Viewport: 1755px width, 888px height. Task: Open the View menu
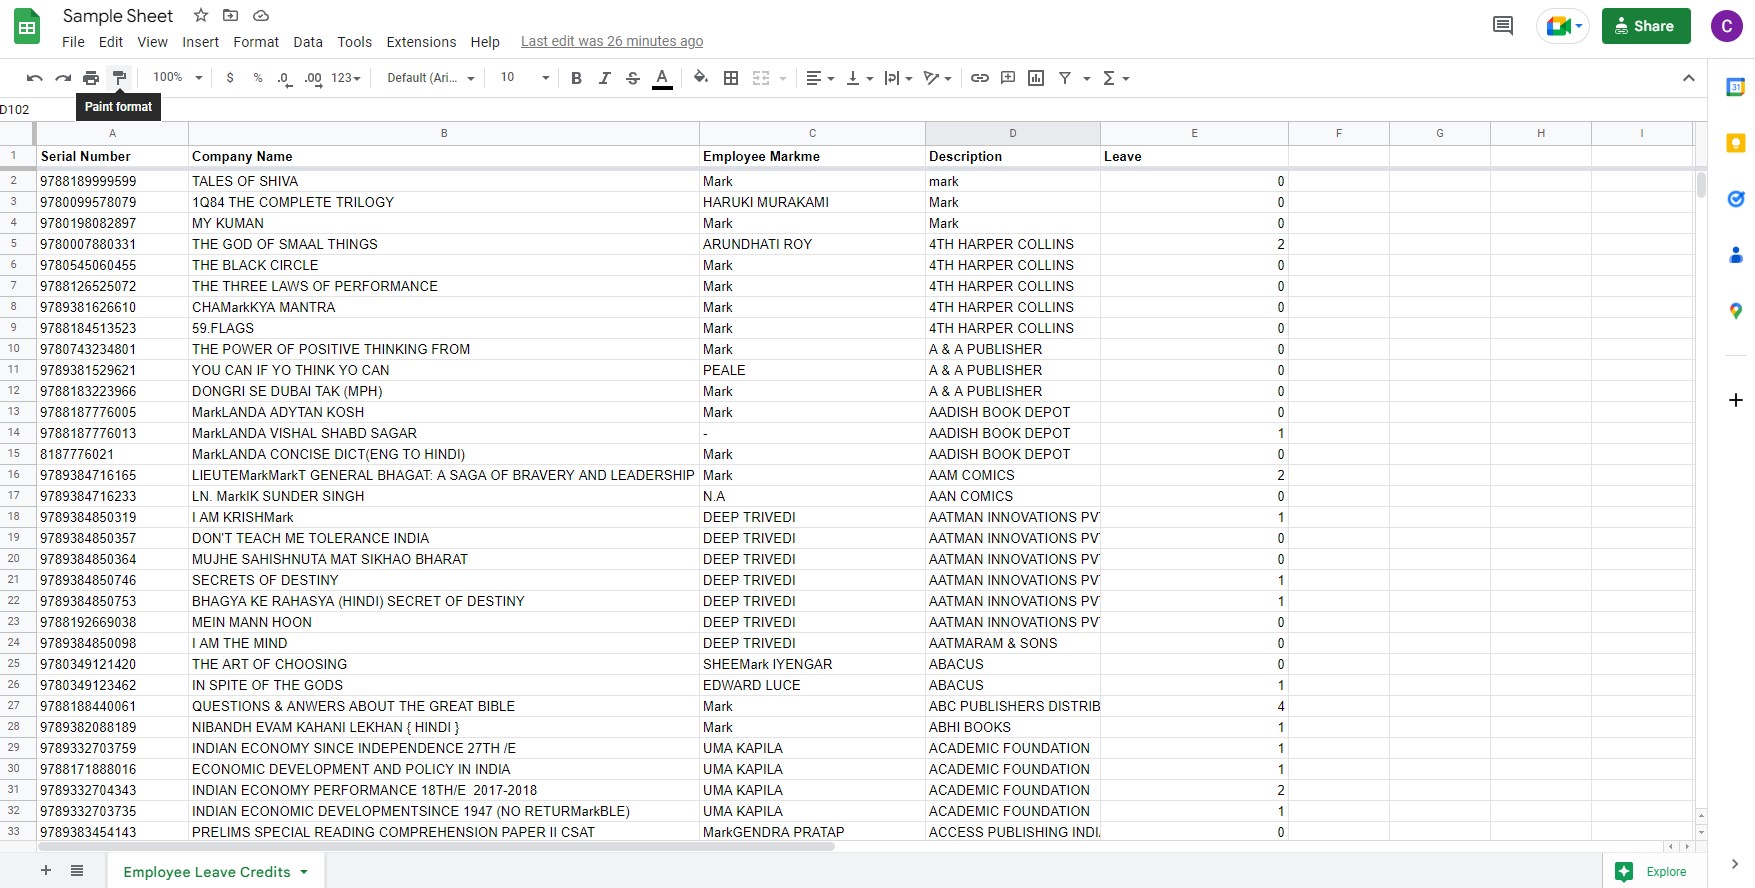153,42
